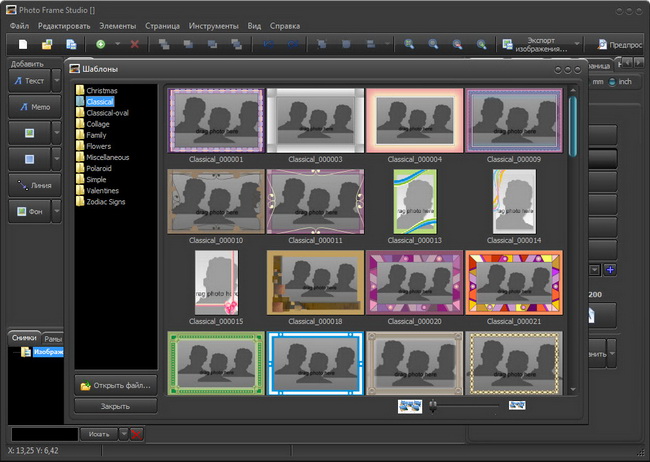Switch to the Снимки tab

click(x=24, y=338)
